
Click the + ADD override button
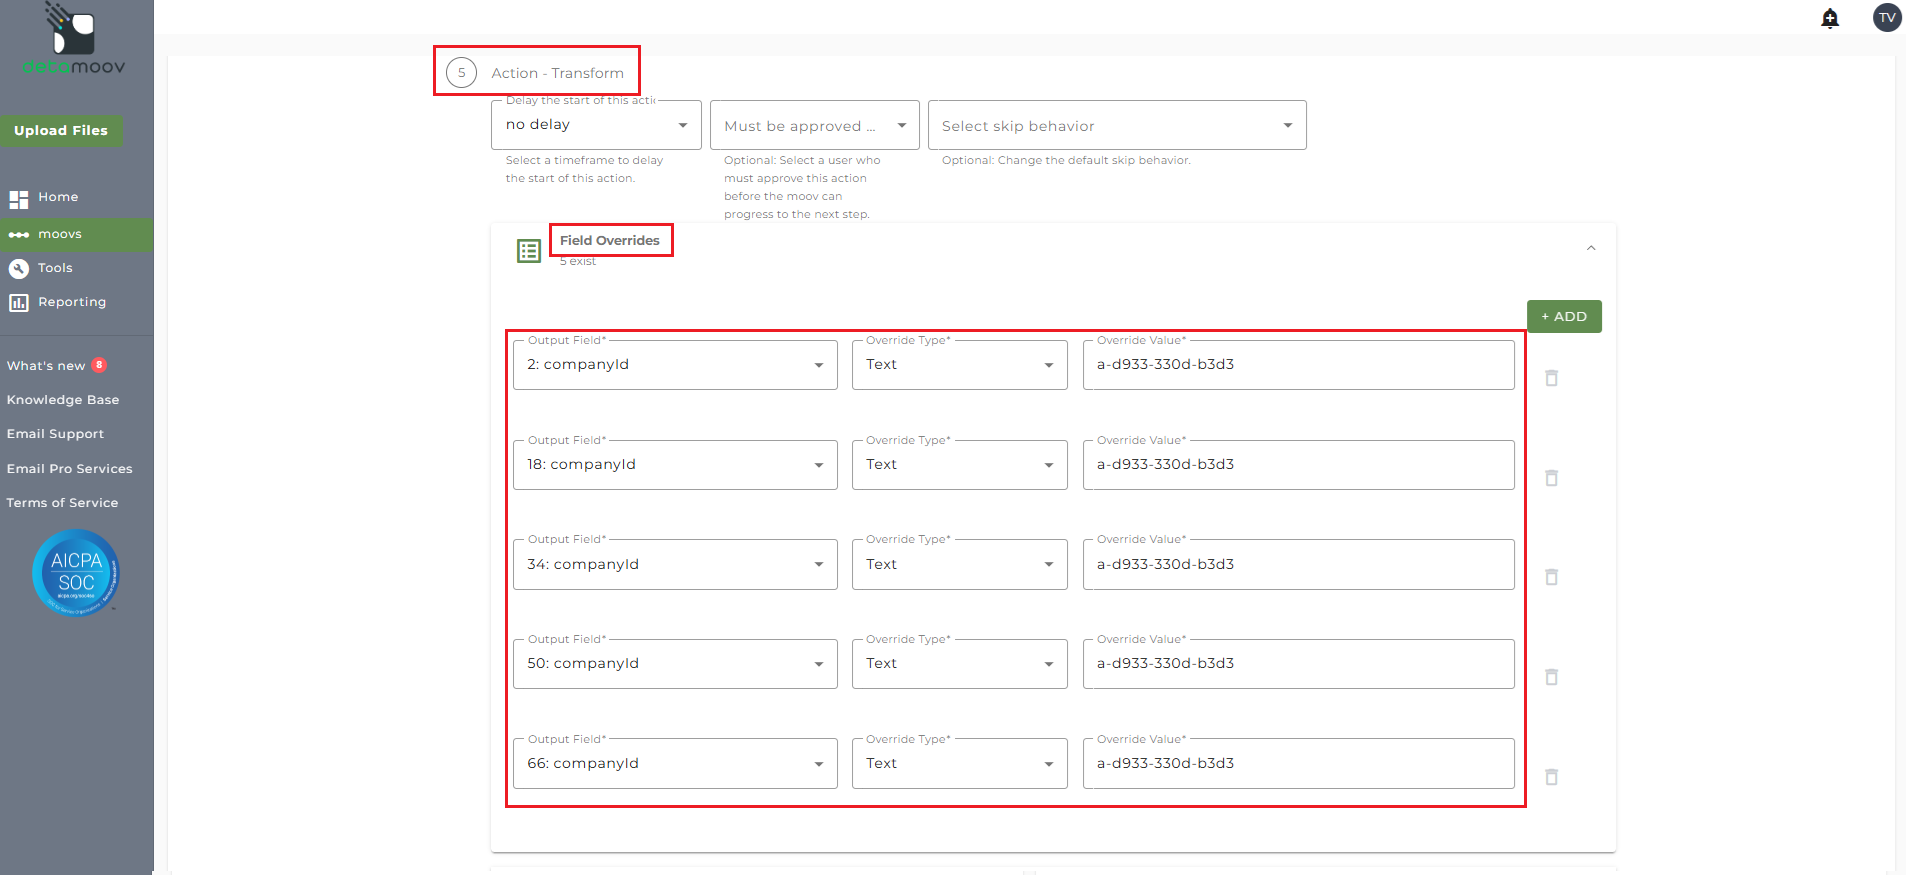coord(1563,317)
